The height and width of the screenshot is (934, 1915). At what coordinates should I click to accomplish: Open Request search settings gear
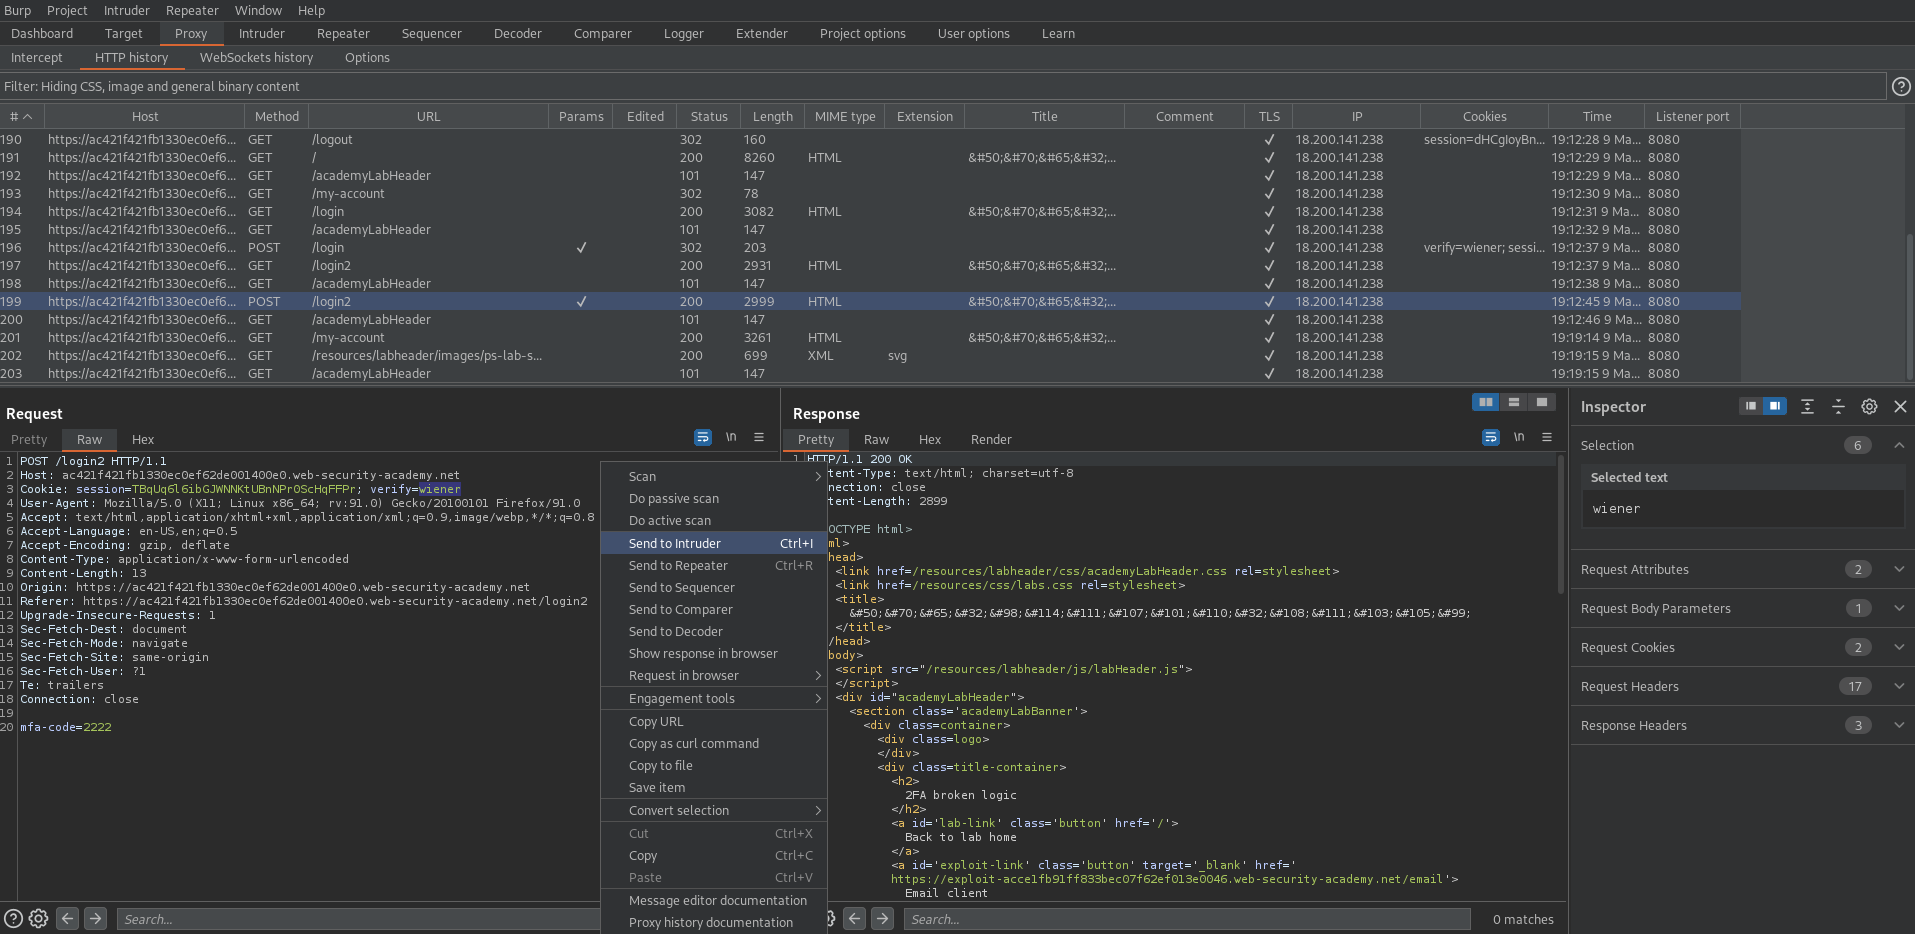pos(38,918)
